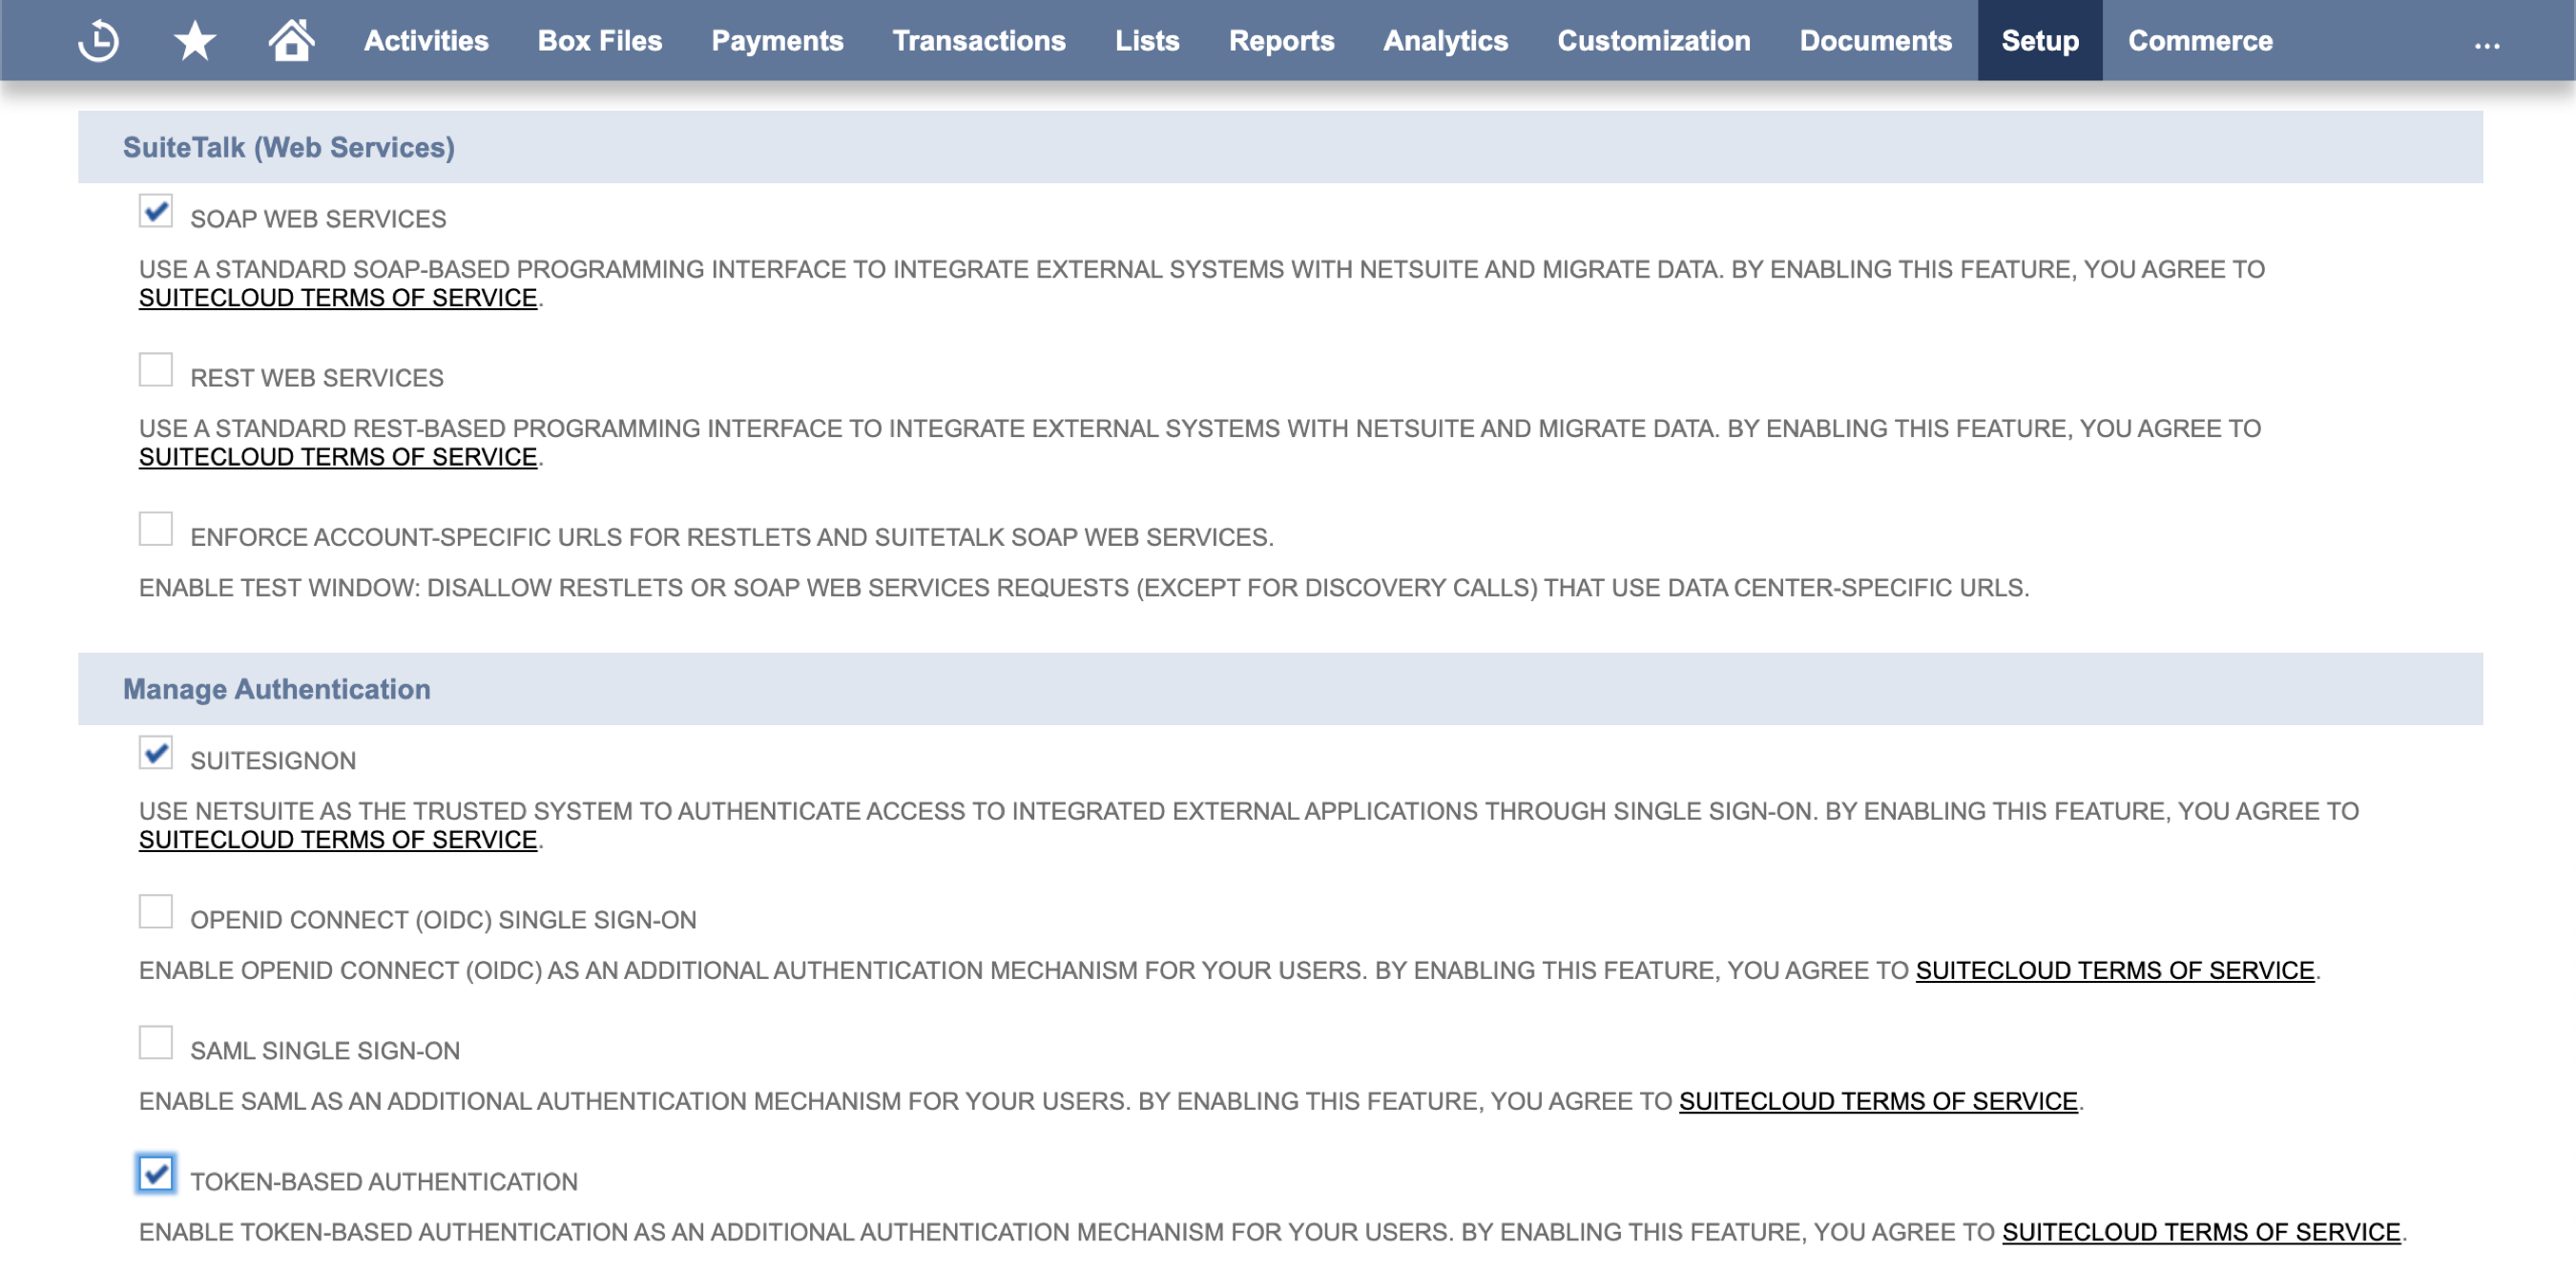View Terms of Service link beside SAML description
This screenshot has width=2576, height=1271.
pos(1878,1102)
